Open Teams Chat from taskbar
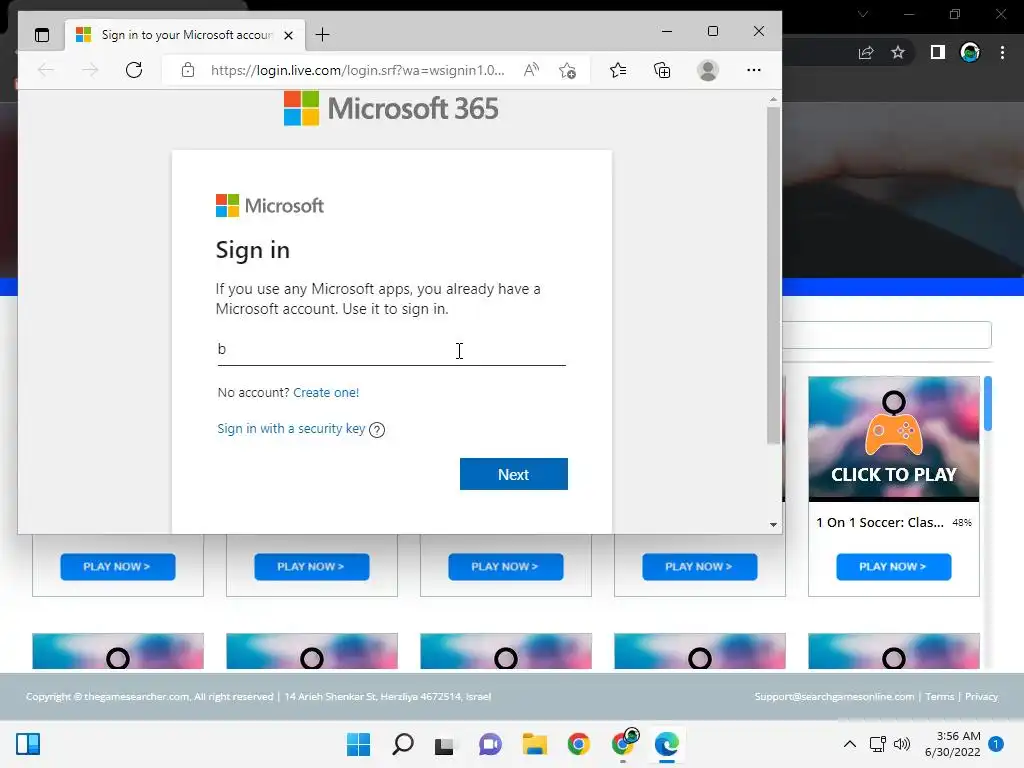The image size is (1024, 768). [490, 744]
